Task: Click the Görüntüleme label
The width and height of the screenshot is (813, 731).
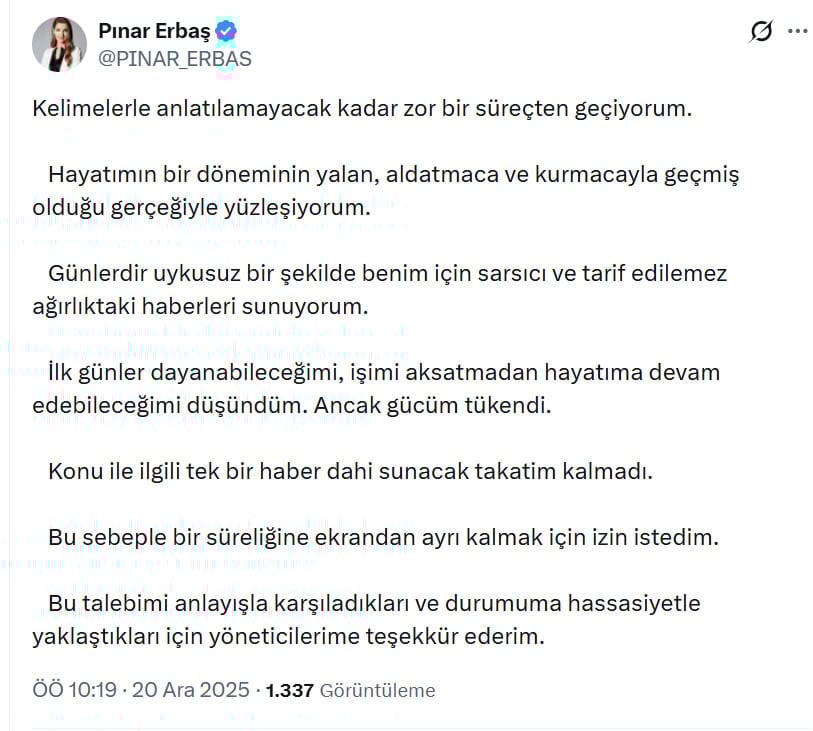Action: click(378, 690)
